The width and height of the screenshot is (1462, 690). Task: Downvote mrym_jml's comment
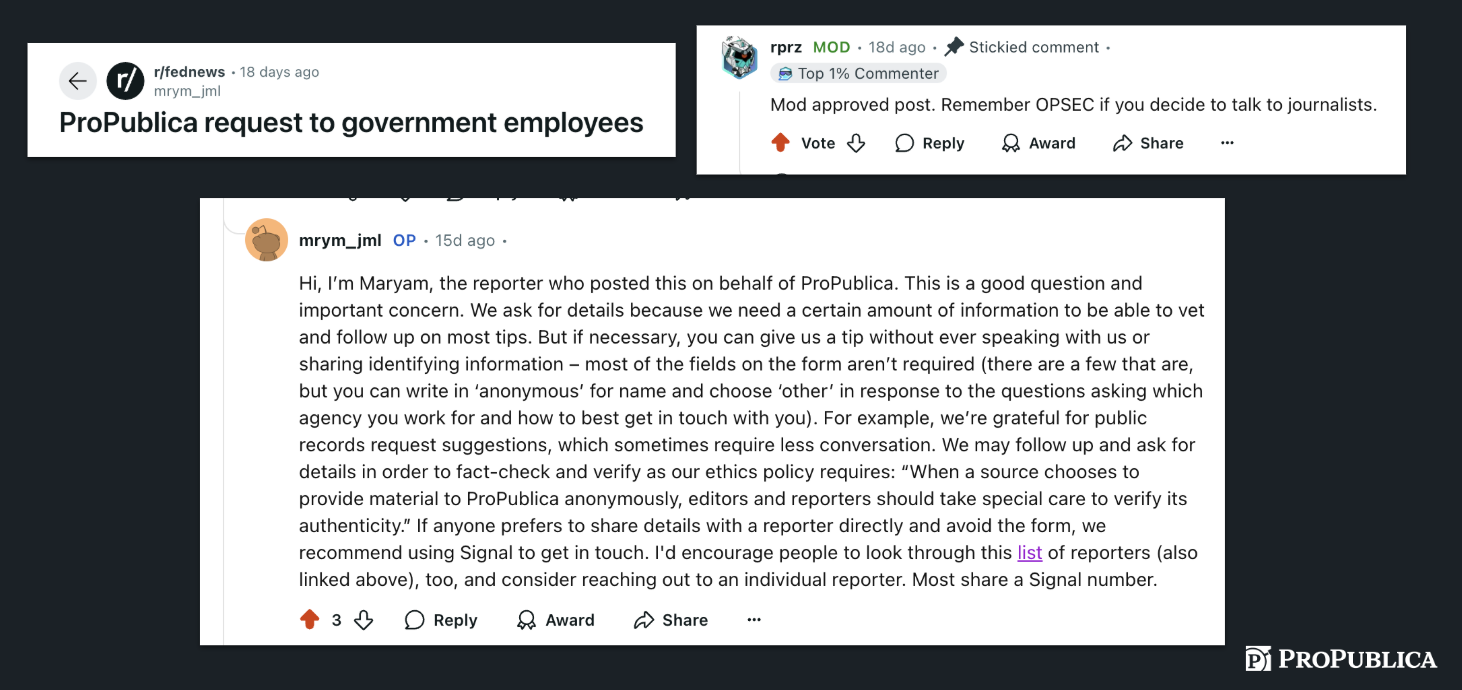(364, 620)
